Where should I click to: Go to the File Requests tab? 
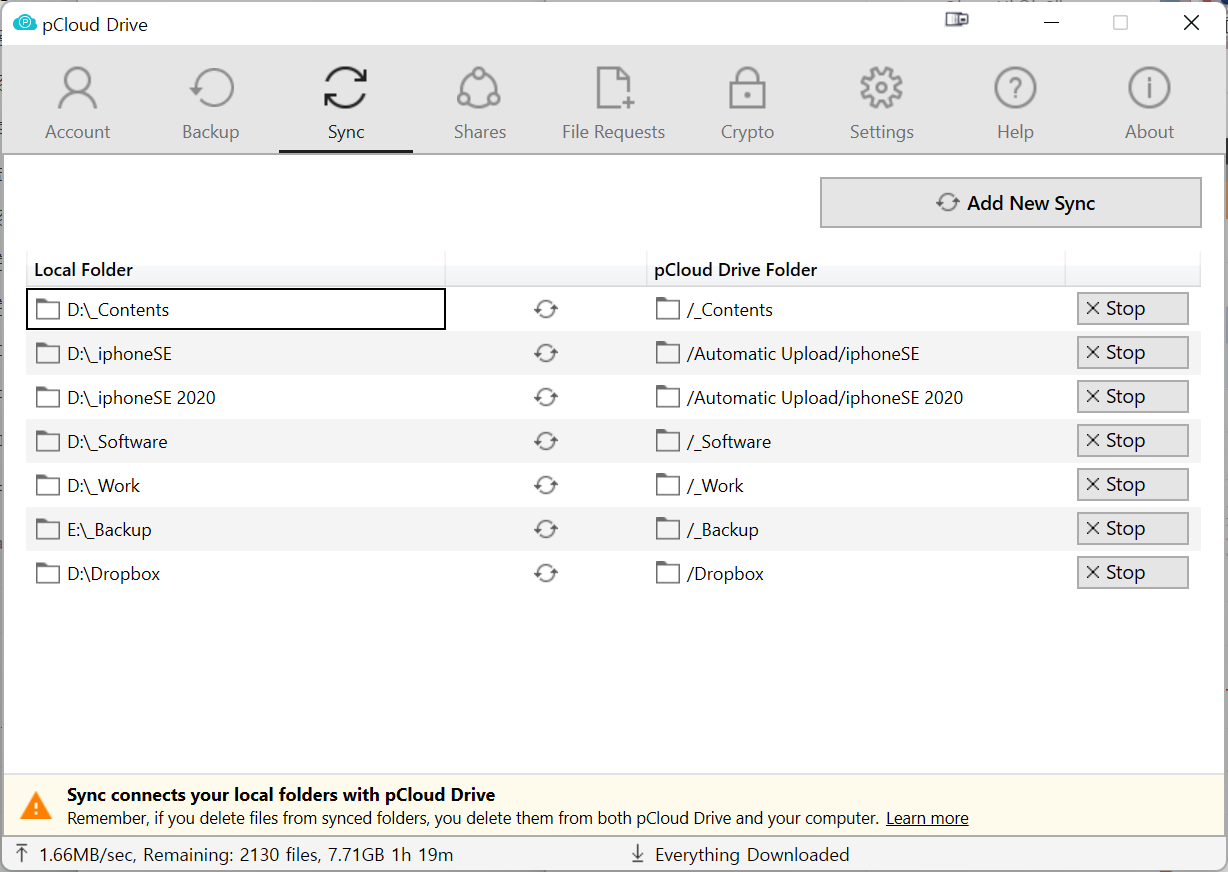click(613, 103)
